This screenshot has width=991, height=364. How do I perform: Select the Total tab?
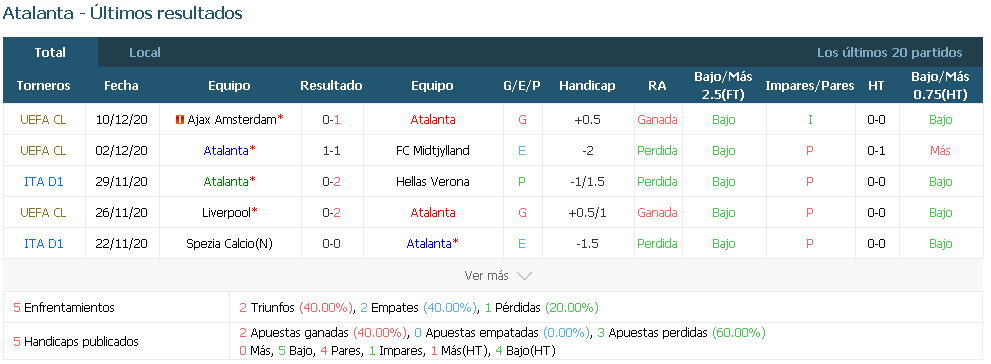click(50, 52)
